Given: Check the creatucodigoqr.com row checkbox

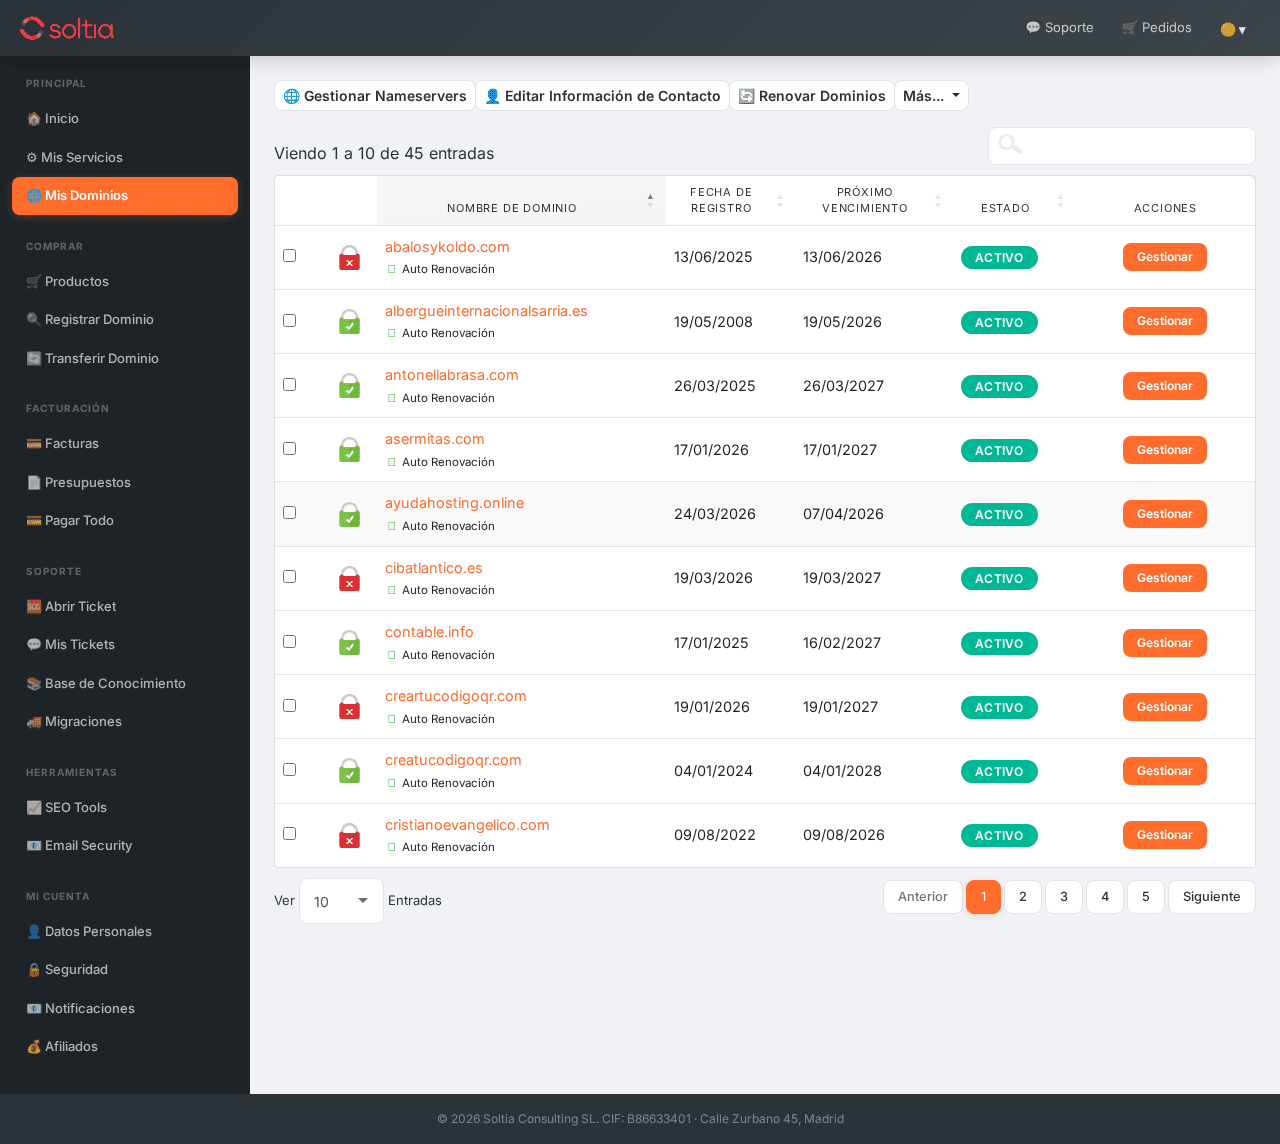Looking at the screenshot, I should pyautogui.click(x=290, y=770).
